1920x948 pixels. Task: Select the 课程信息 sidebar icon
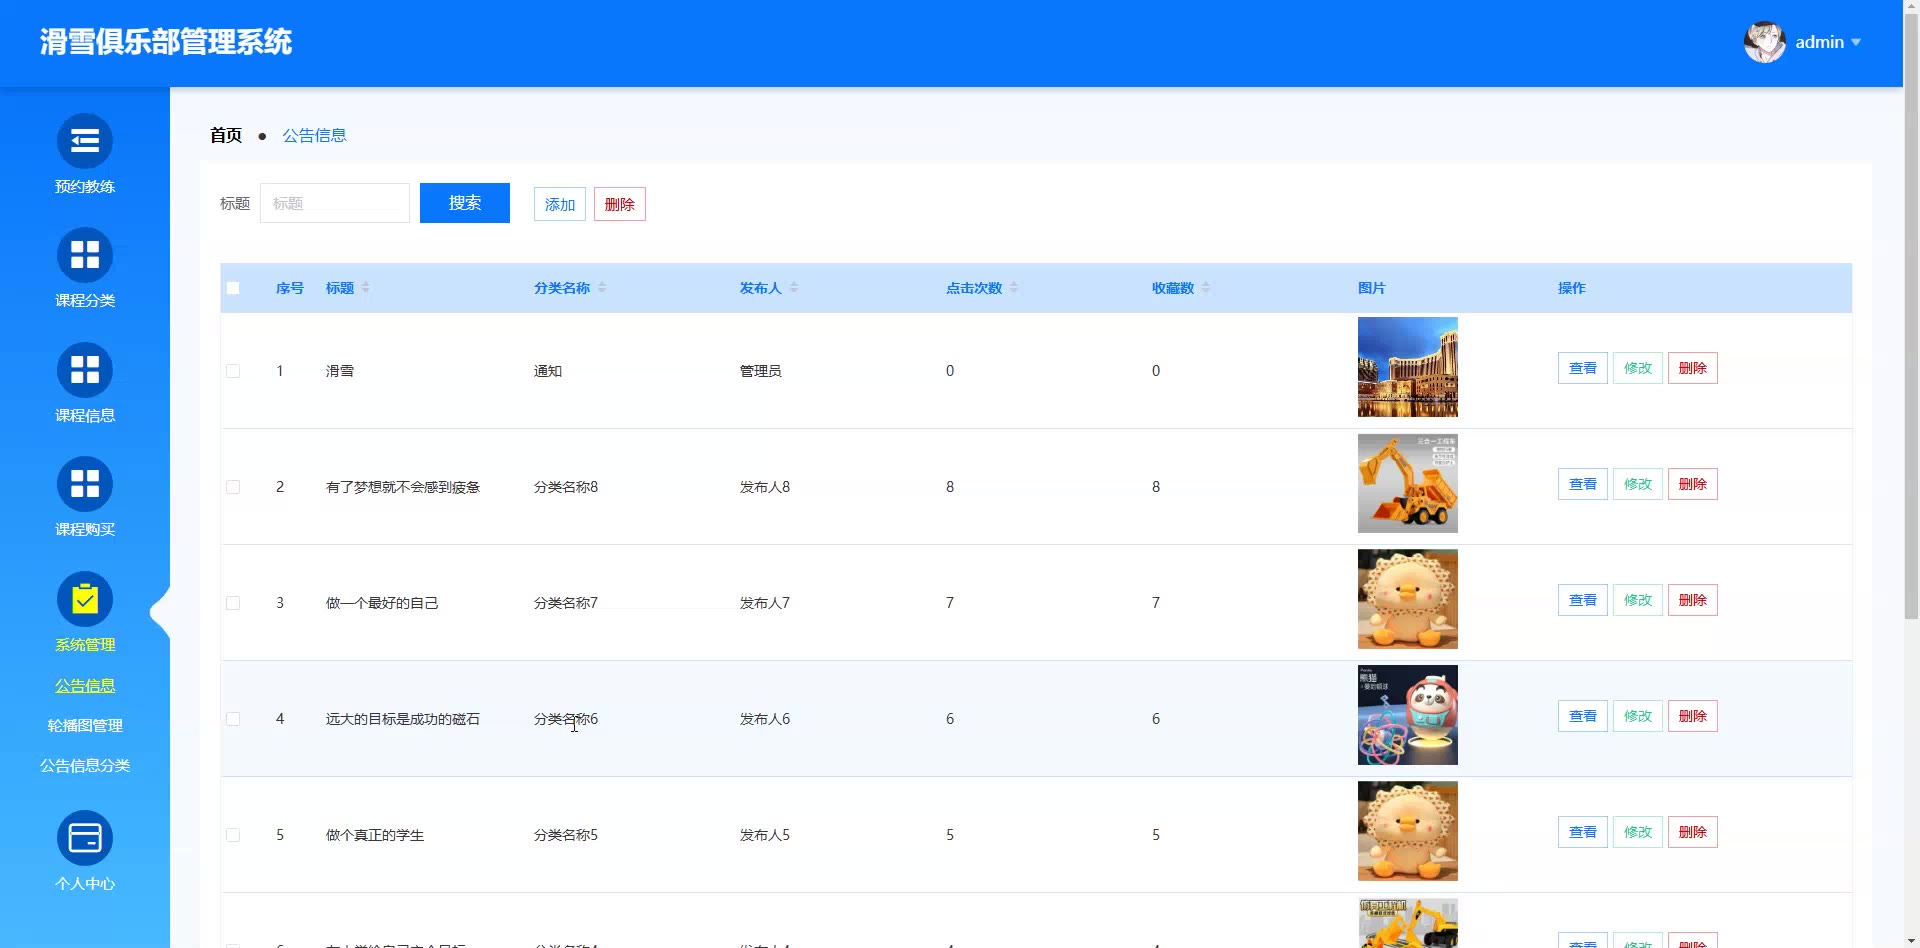(x=85, y=370)
